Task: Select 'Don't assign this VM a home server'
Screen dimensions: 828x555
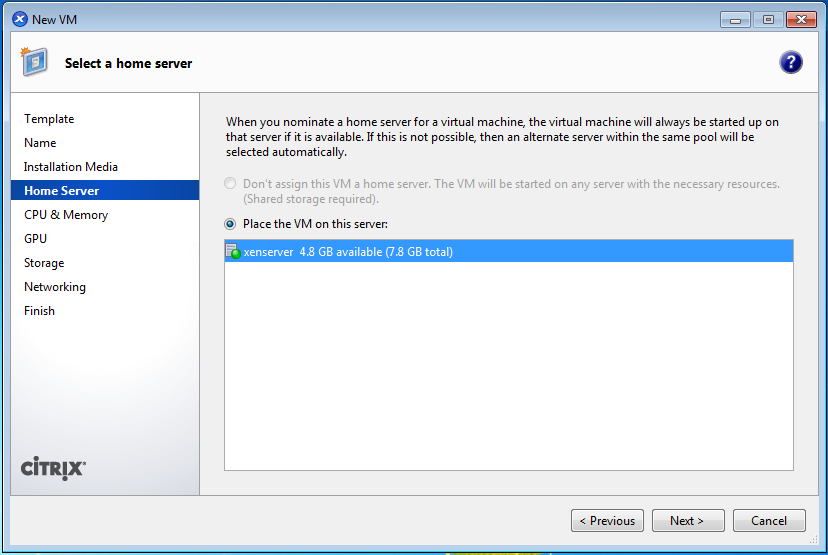Action: (x=231, y=184)
